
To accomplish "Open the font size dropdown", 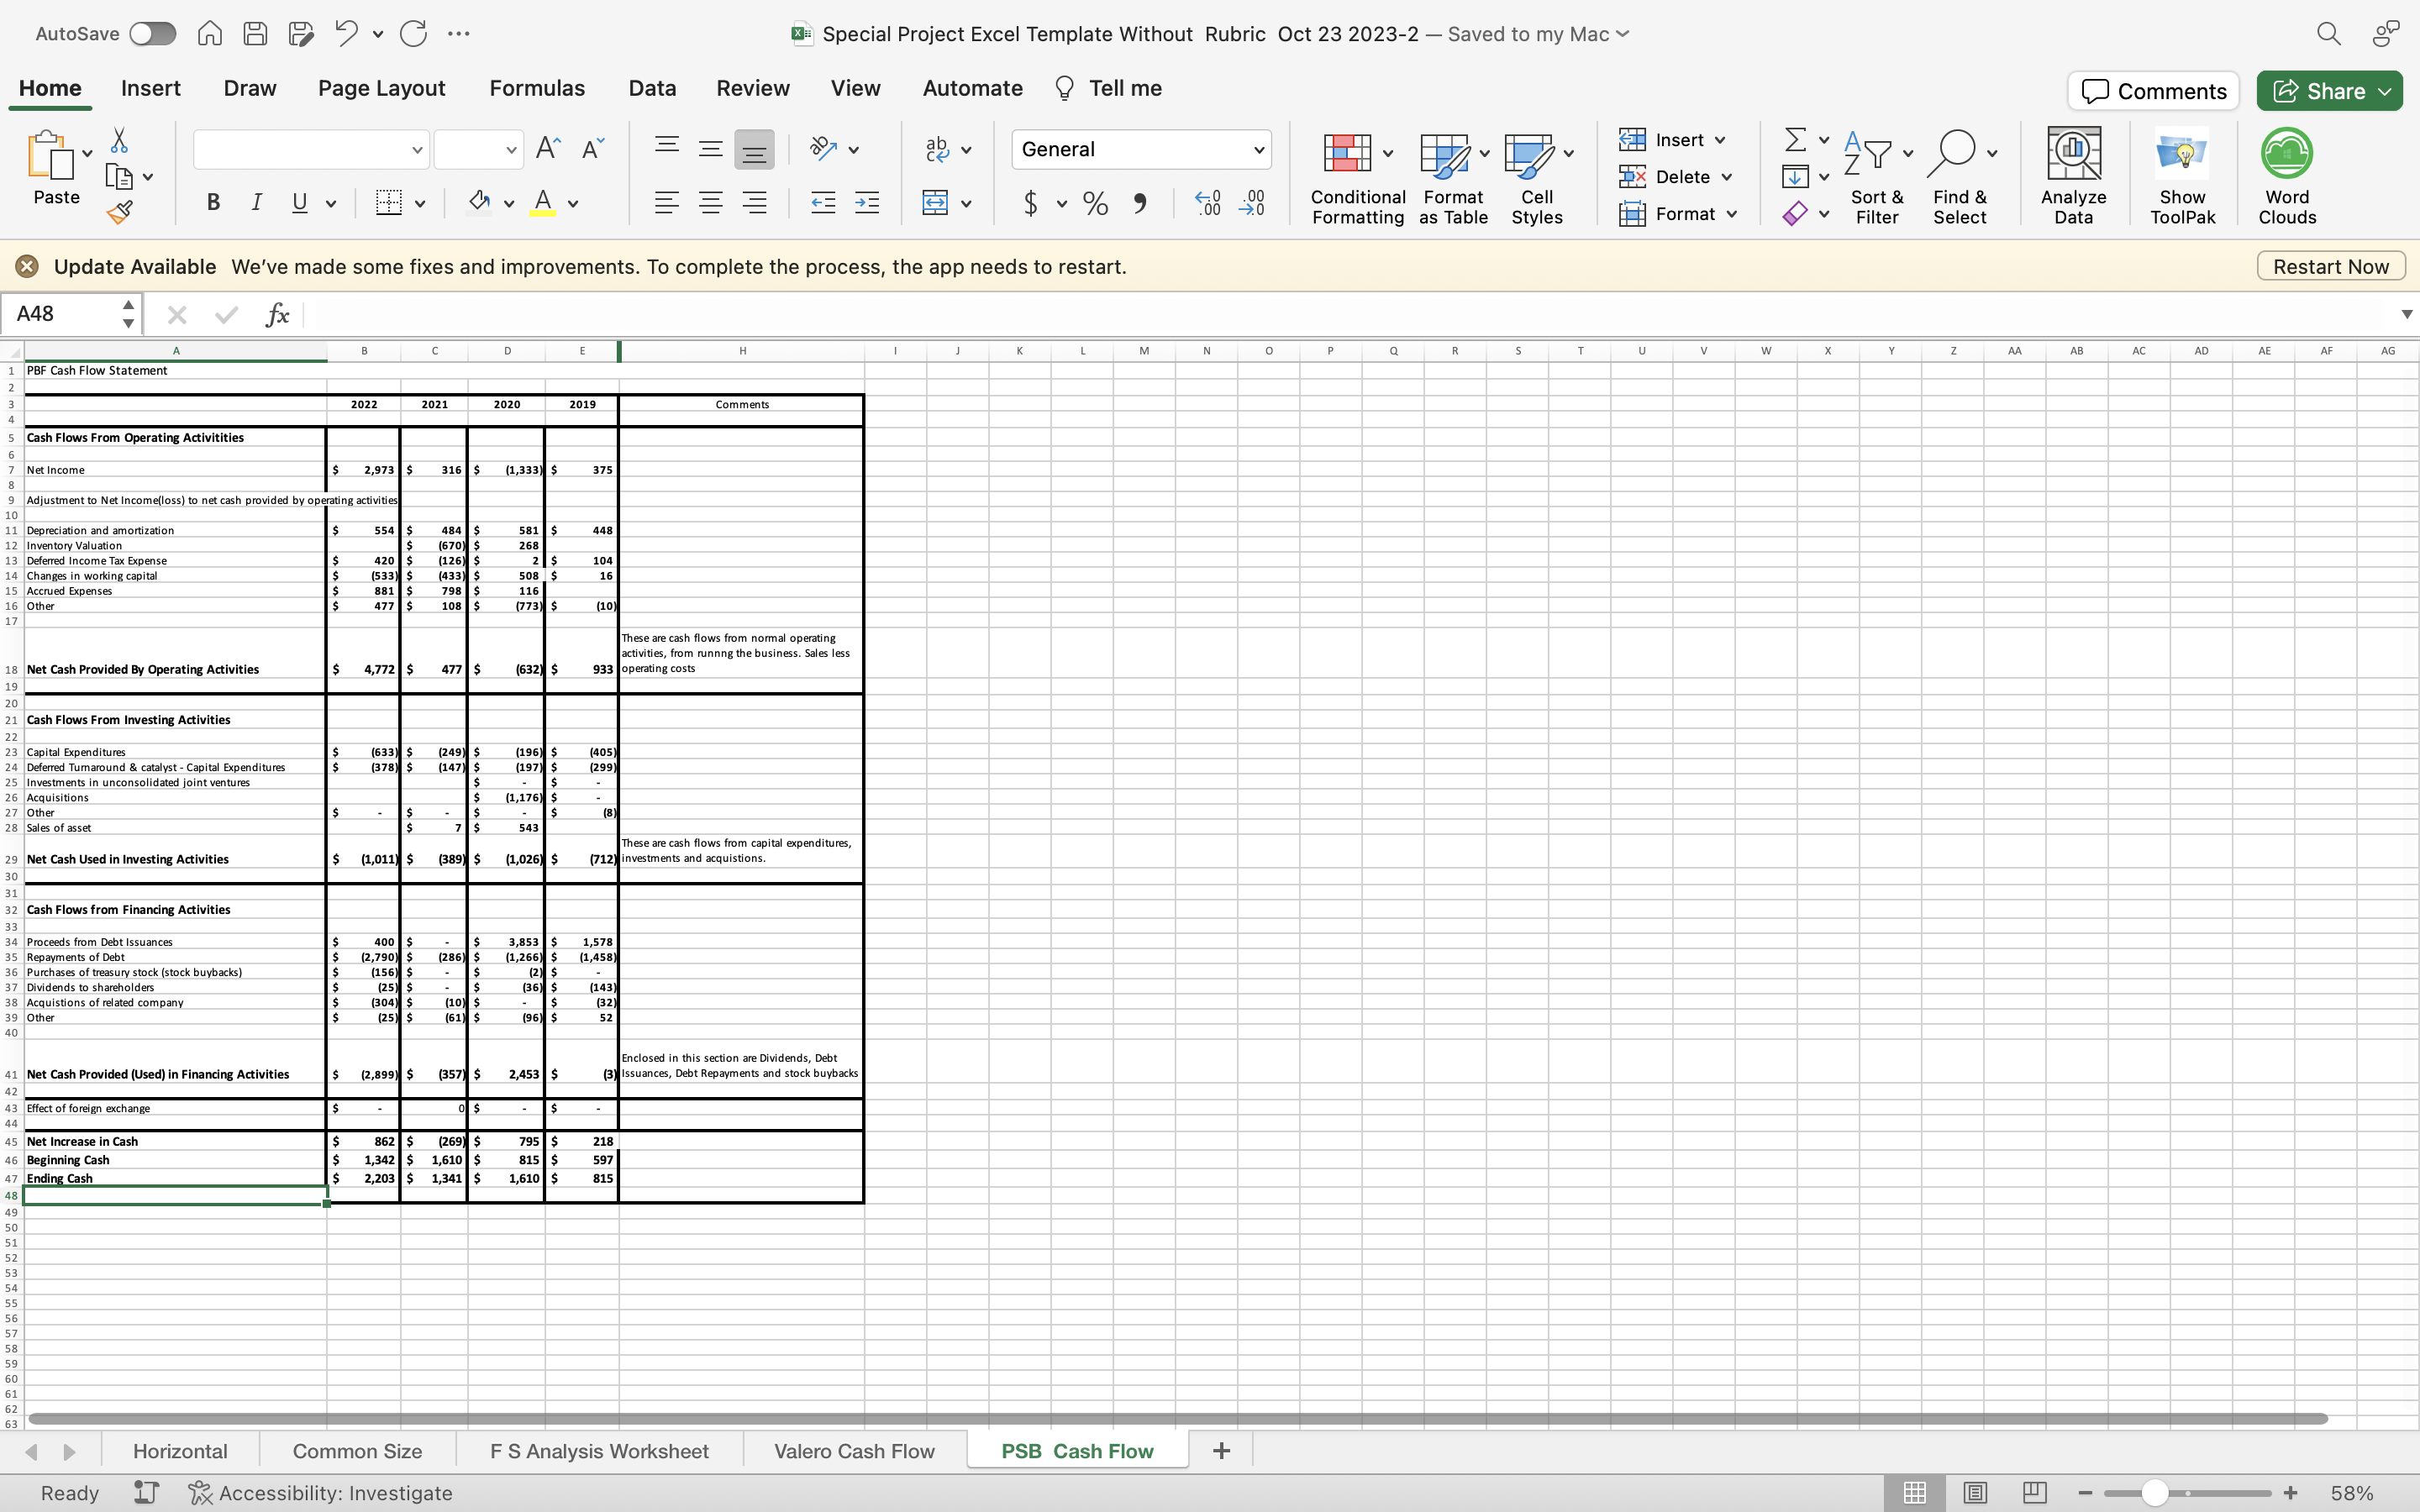I will (511, 150).
